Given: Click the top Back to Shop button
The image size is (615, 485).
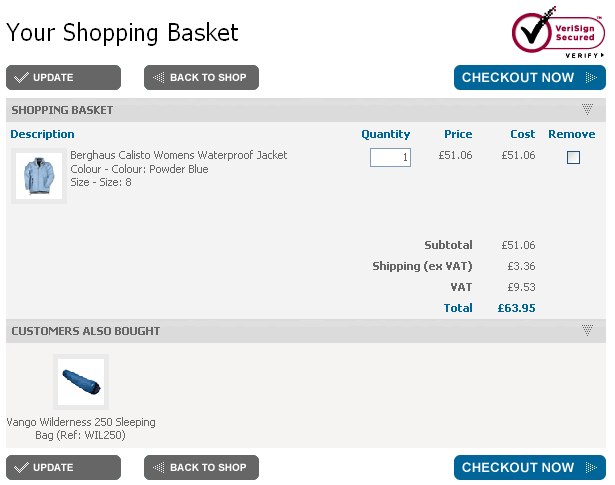Looking at the screenshot, I should click(x=201, y=78).
